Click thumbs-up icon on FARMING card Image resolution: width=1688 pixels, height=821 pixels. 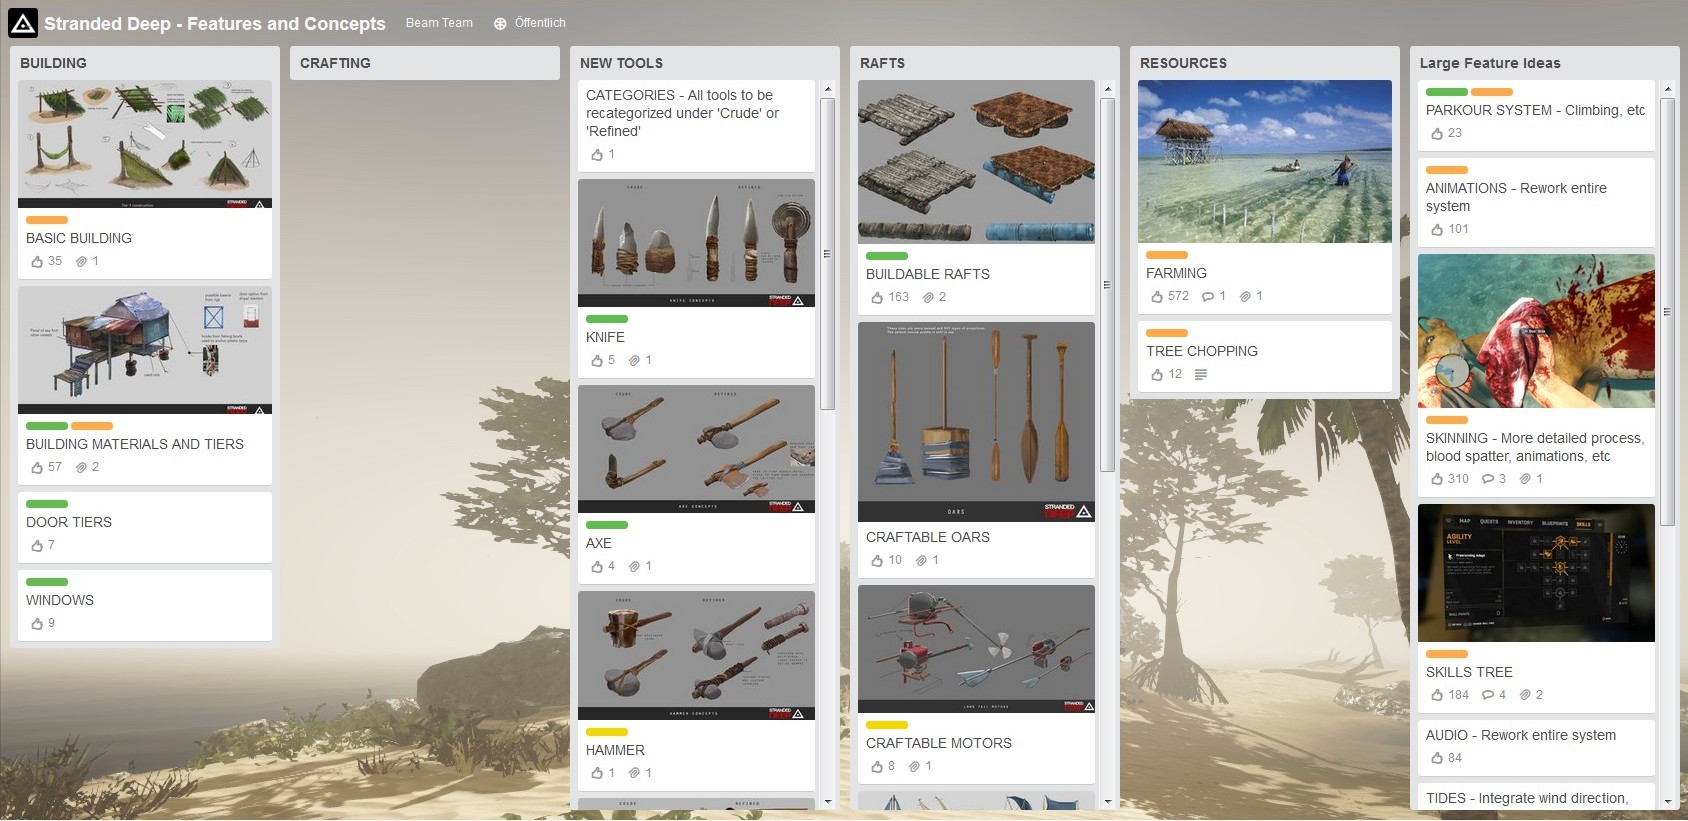point(1157,296)
